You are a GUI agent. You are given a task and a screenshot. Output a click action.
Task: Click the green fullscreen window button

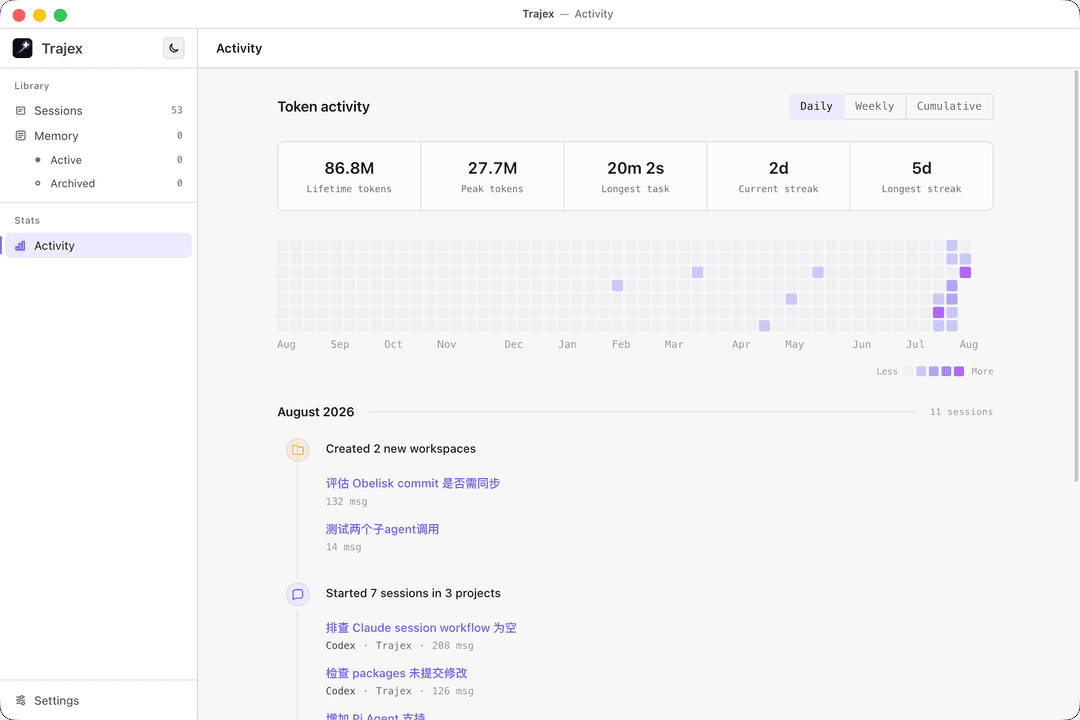61,15
